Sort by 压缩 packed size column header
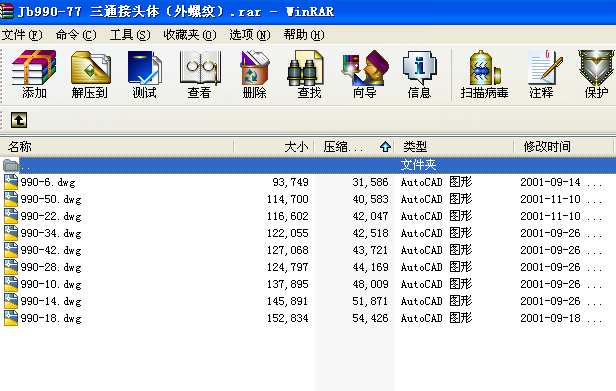Viewport: 616px width, 391px height. point(354,147)
